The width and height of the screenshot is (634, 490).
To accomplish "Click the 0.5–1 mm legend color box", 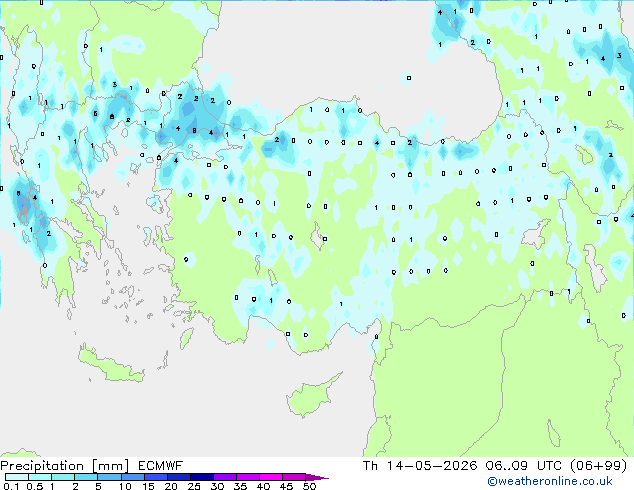I will 40,477.
